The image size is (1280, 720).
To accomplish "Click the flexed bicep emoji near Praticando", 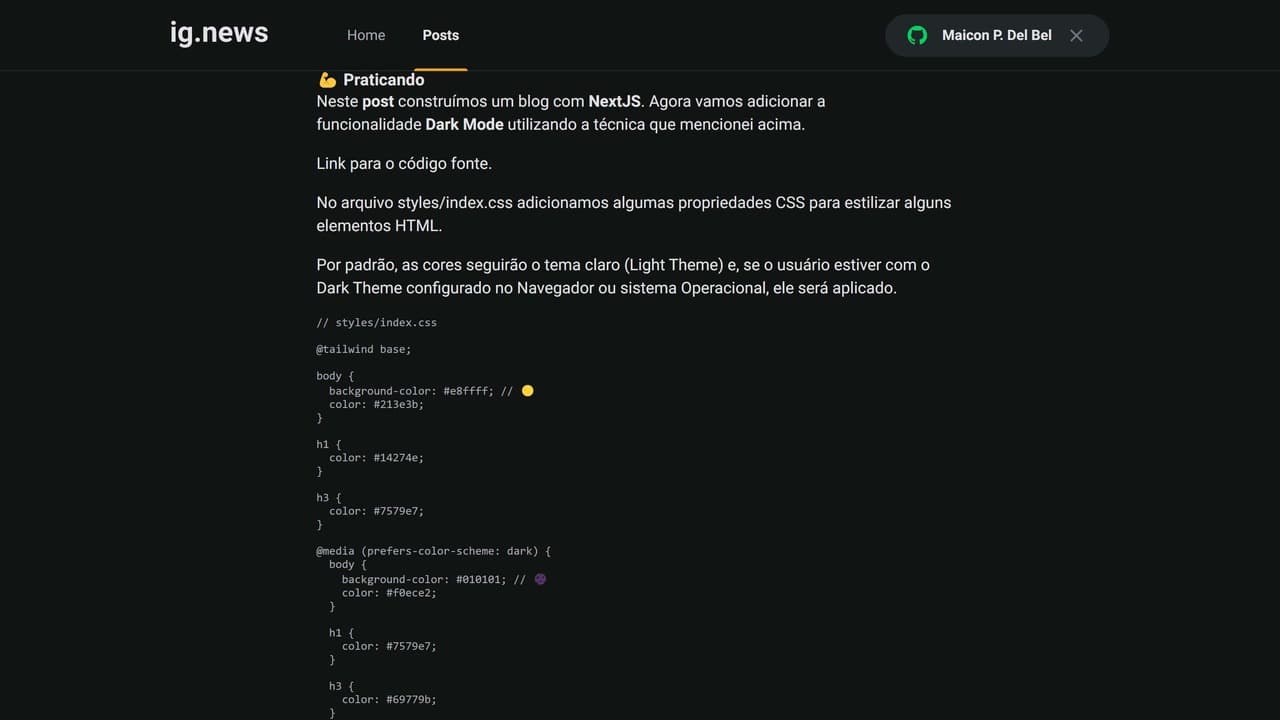I will (327, 80).
